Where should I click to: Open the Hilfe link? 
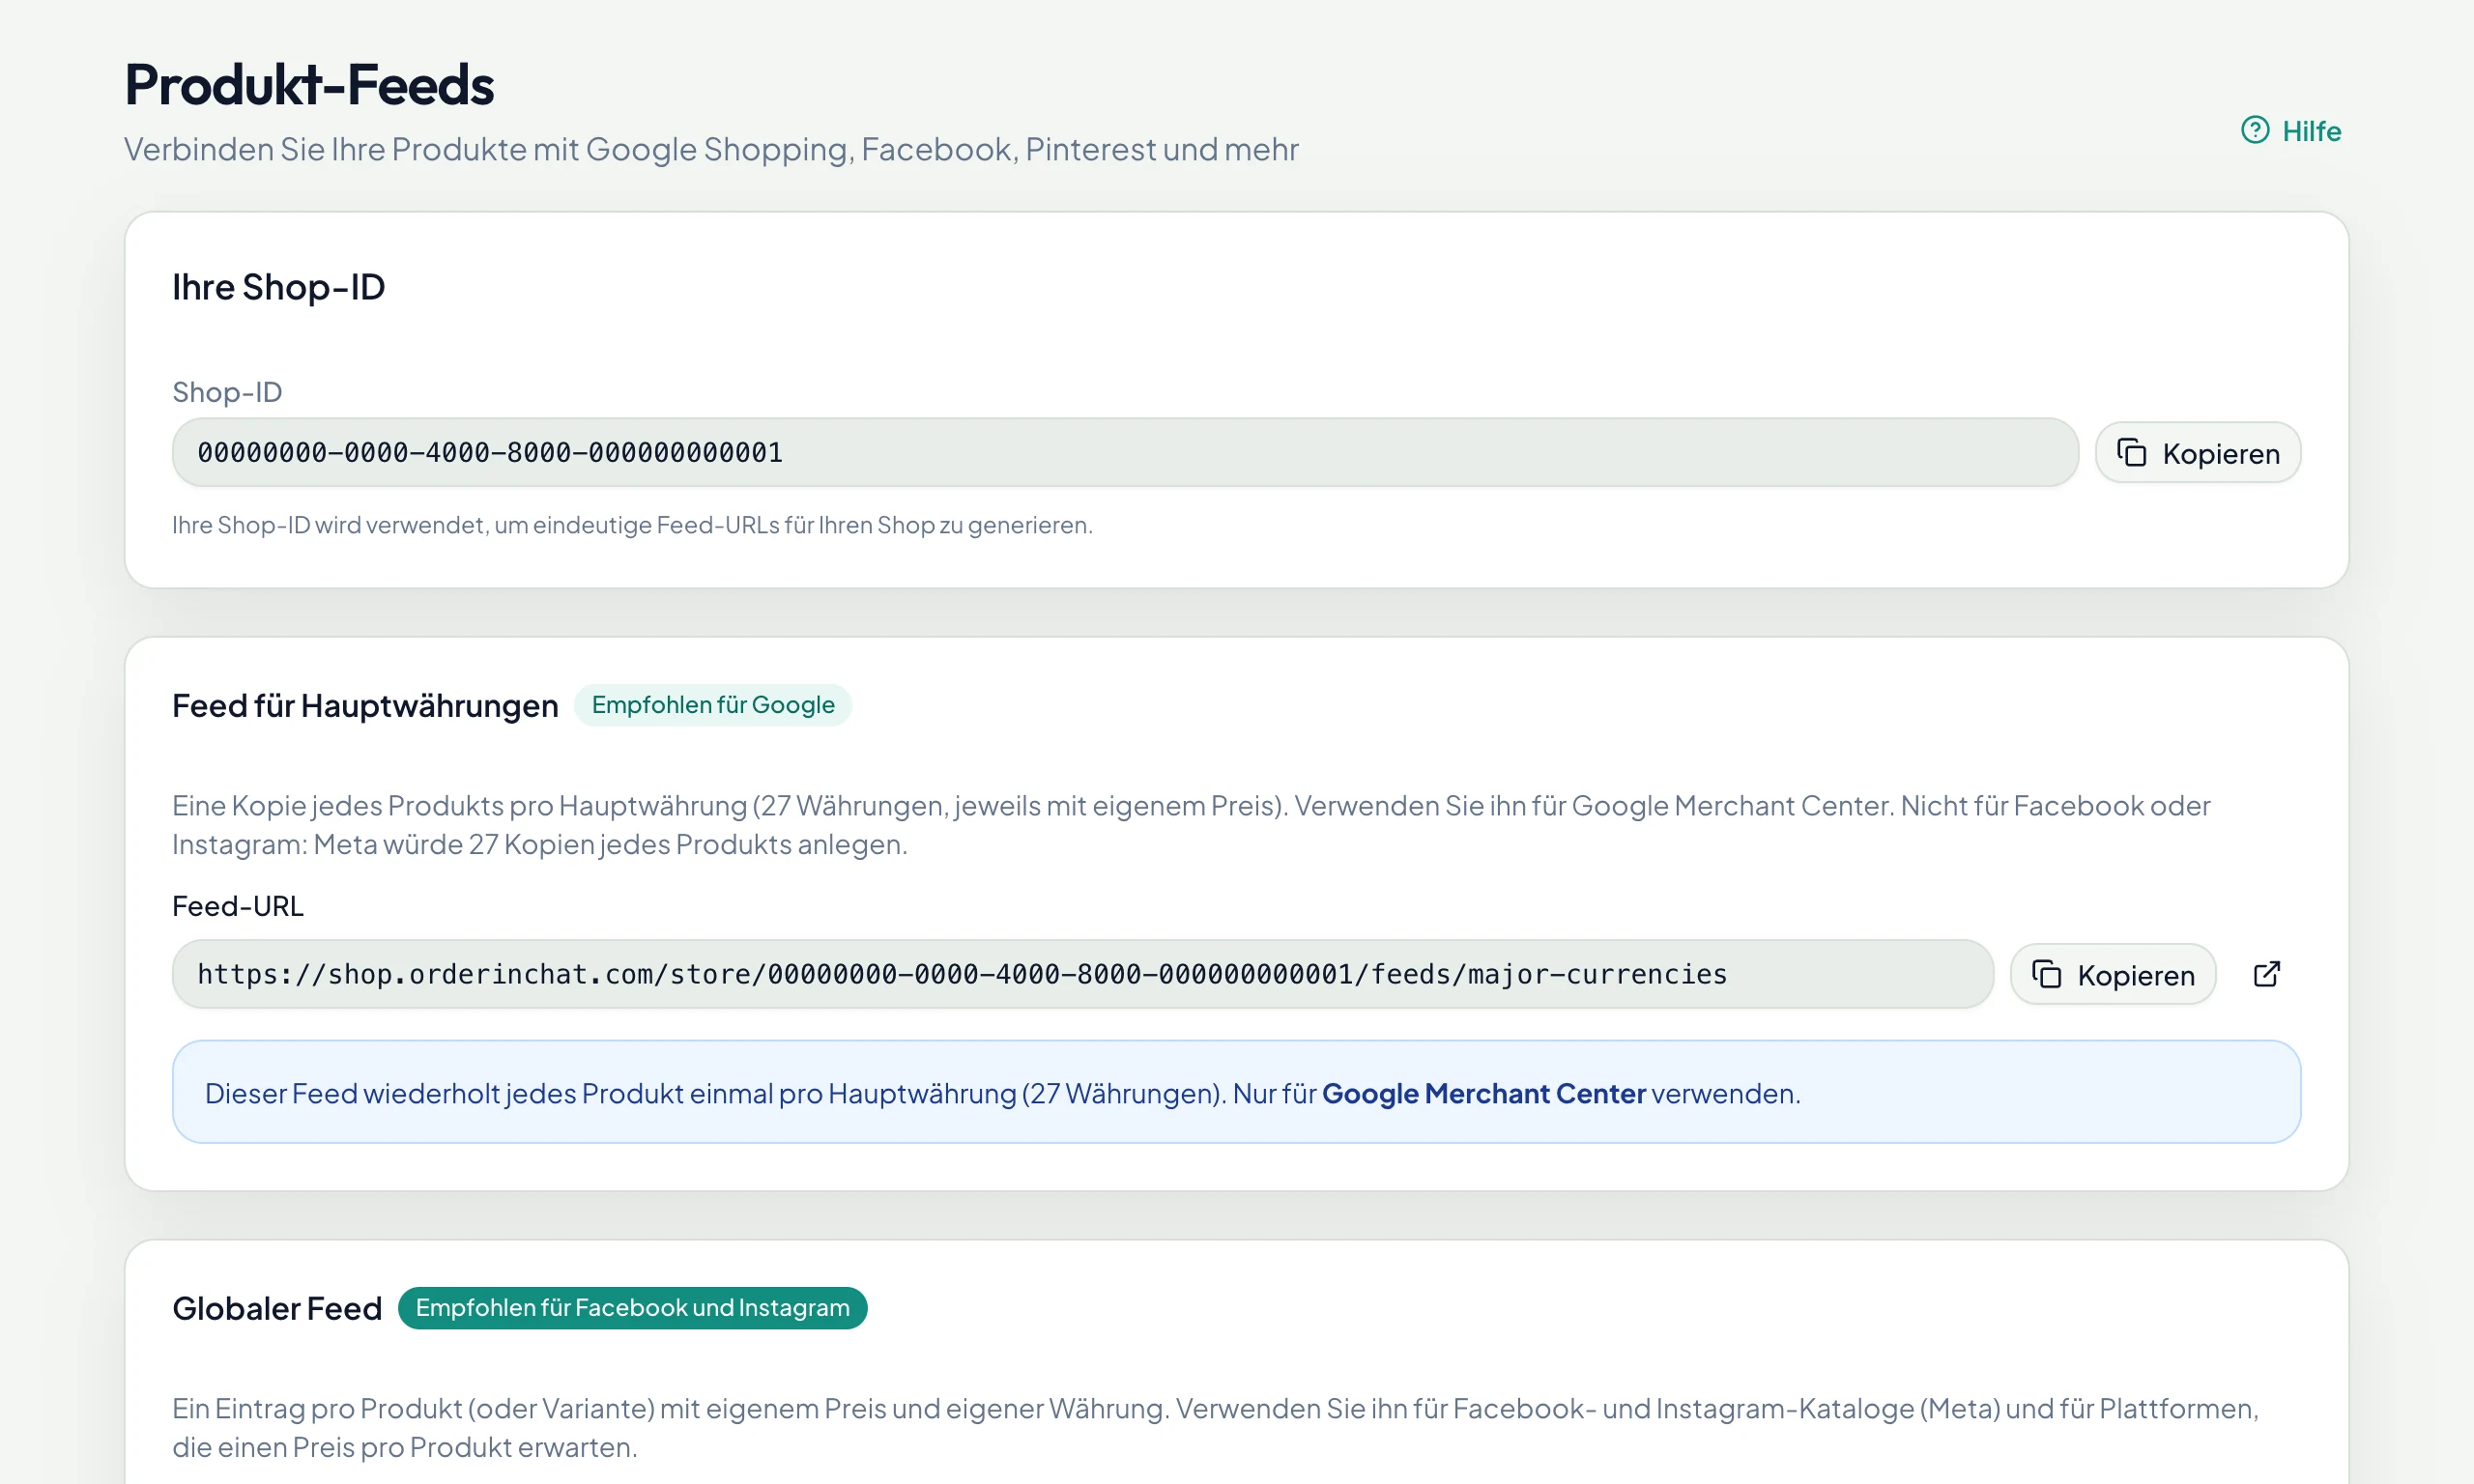(2291, 131)
